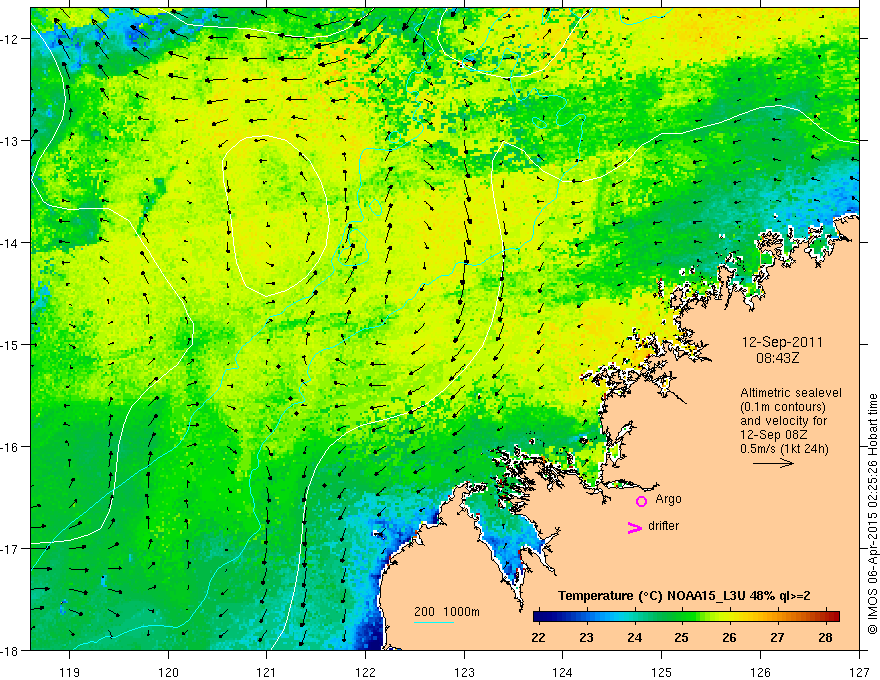Click longitude axis label 125

[662, 672]
